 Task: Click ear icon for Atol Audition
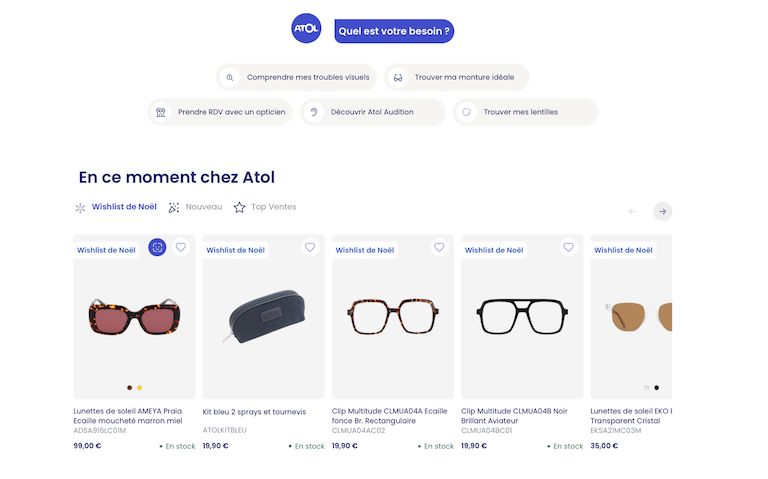pos(314,112)
